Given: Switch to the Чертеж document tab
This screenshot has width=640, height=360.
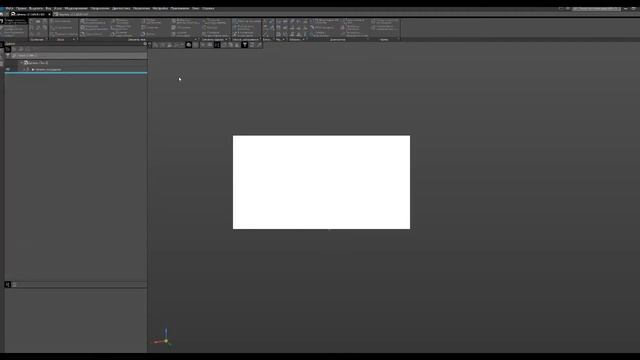Looking at the screenshot, I should tap(73, 14).
